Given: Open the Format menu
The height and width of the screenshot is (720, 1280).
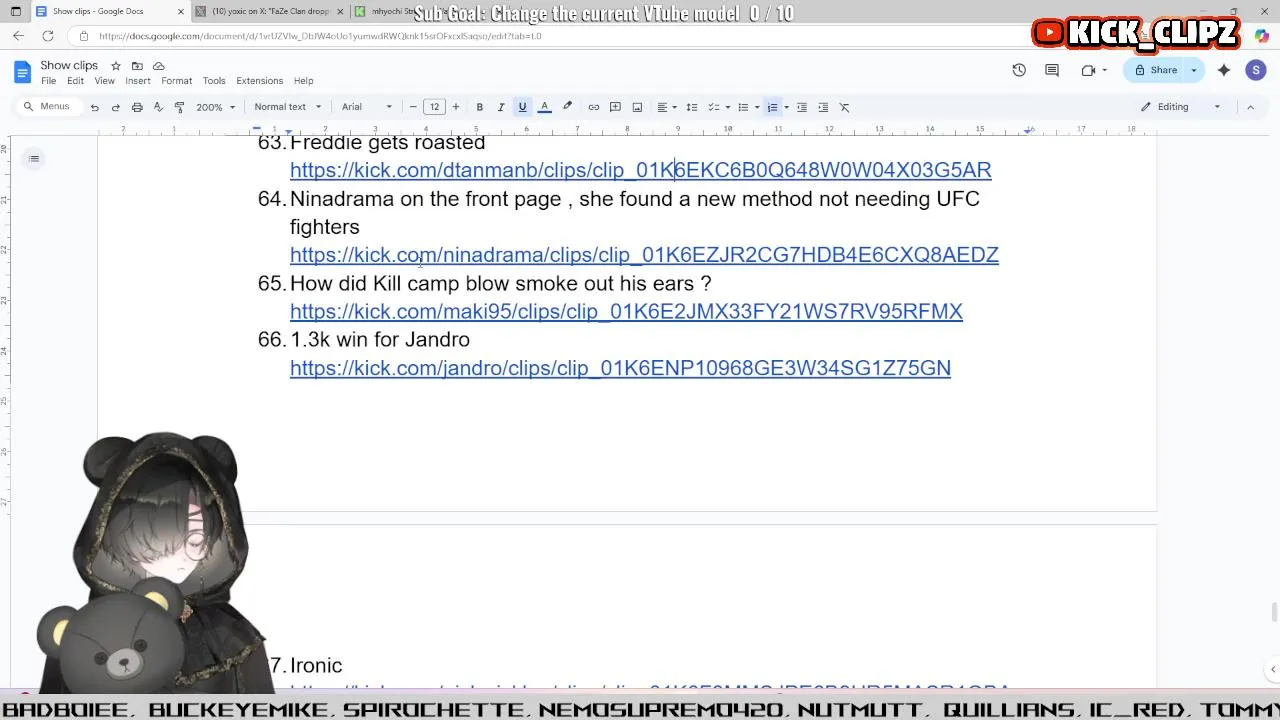Looking at the screenshot, I should click(x=176, y=81).
